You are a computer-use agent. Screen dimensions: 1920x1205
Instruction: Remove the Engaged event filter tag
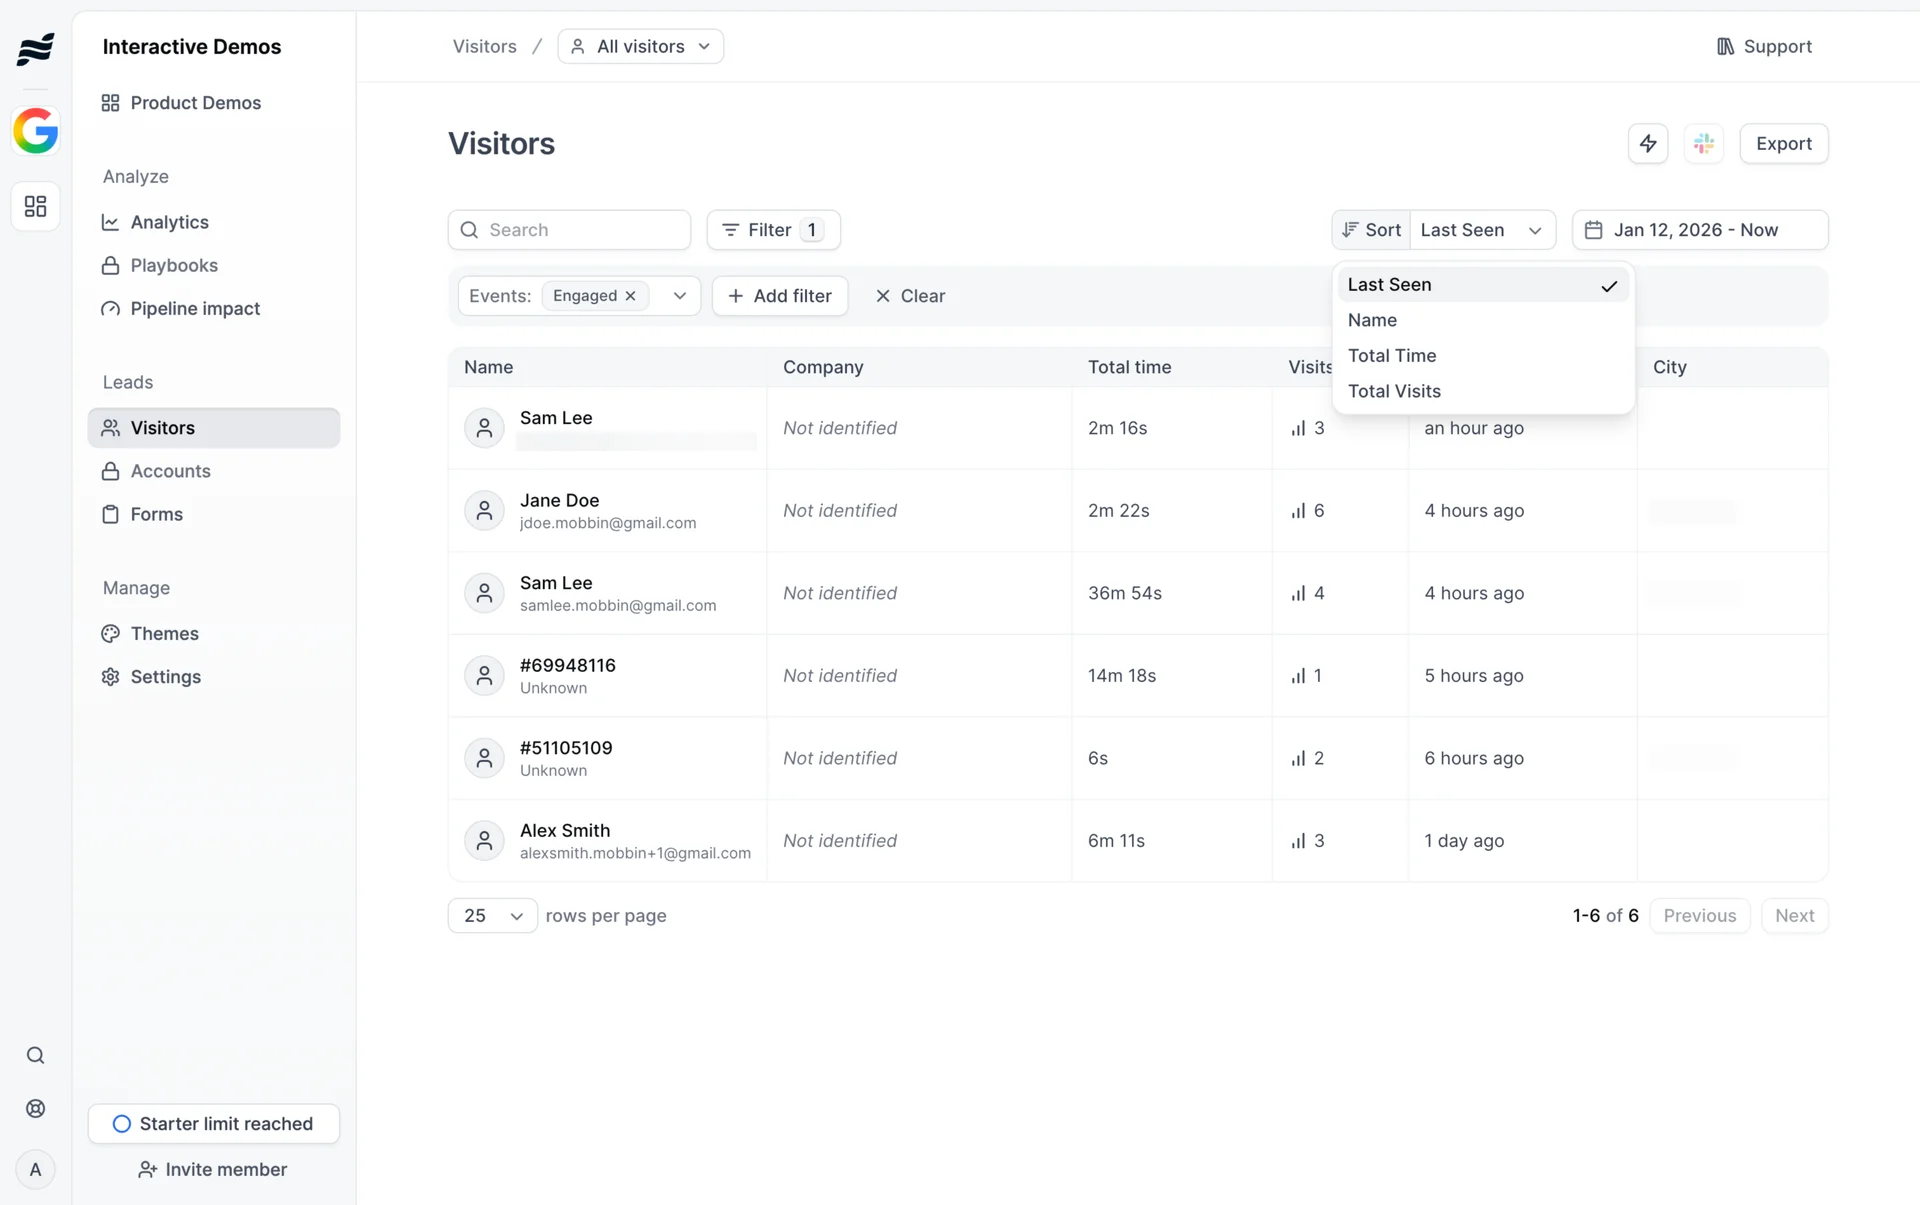(631, 296)
